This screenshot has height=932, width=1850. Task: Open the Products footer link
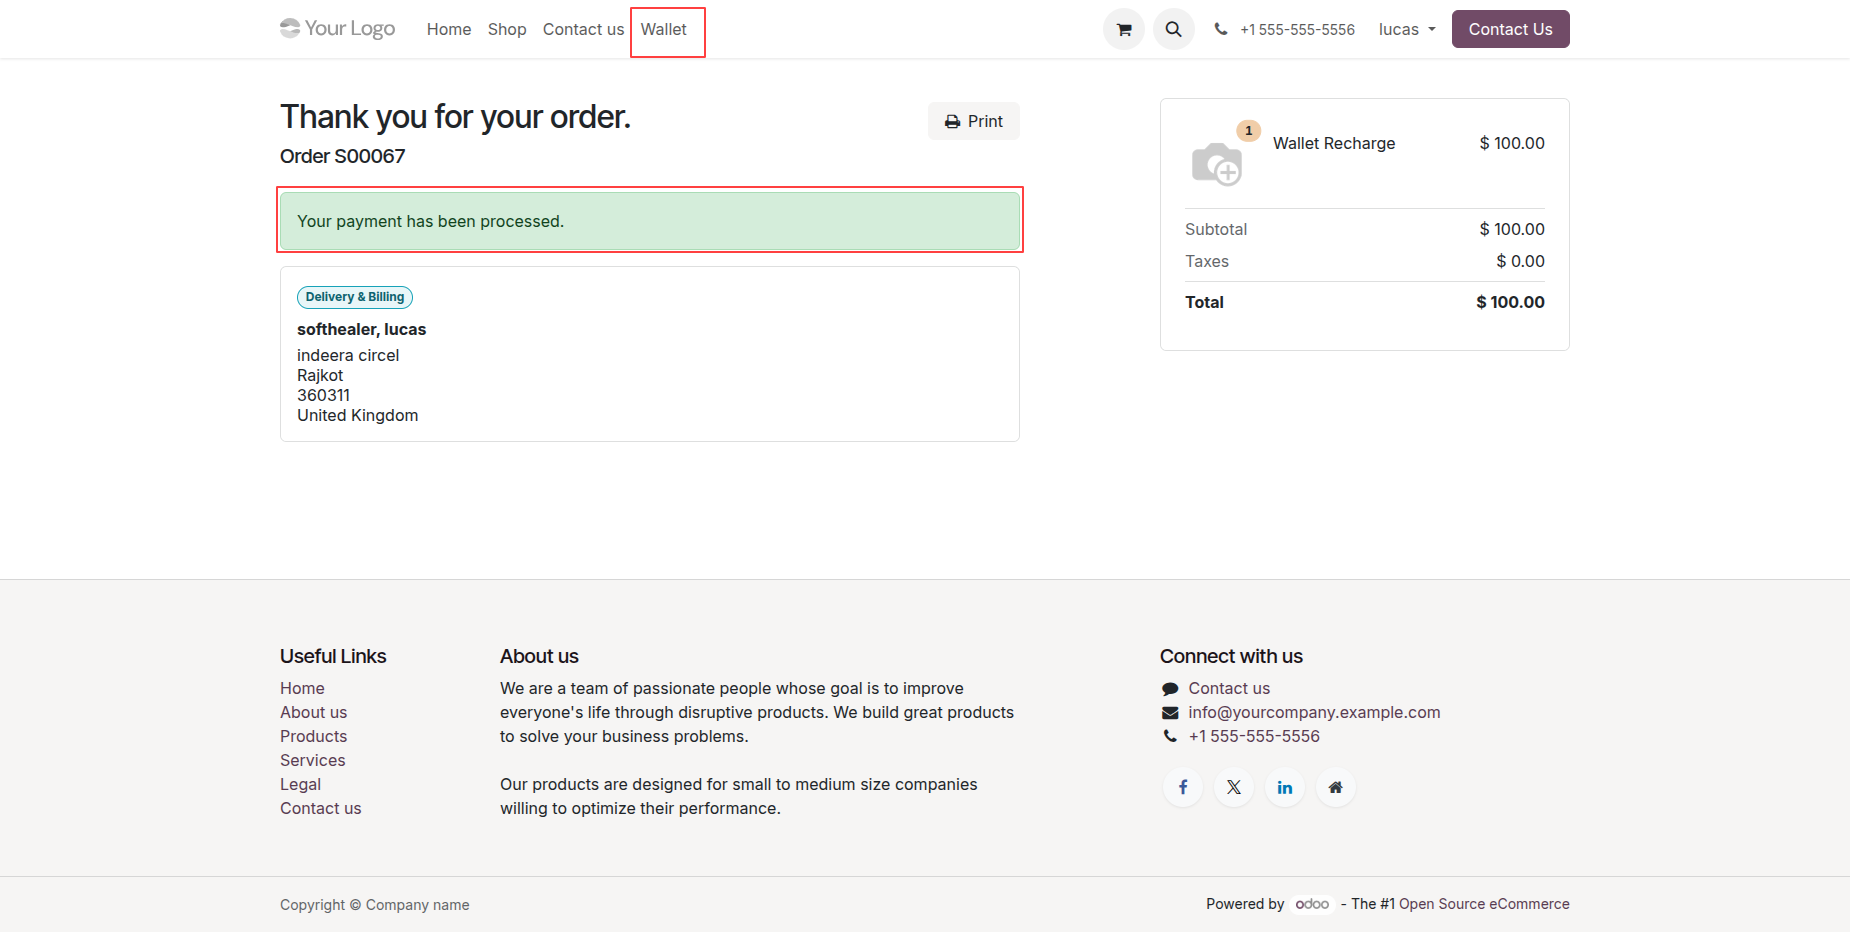[313, 736]
